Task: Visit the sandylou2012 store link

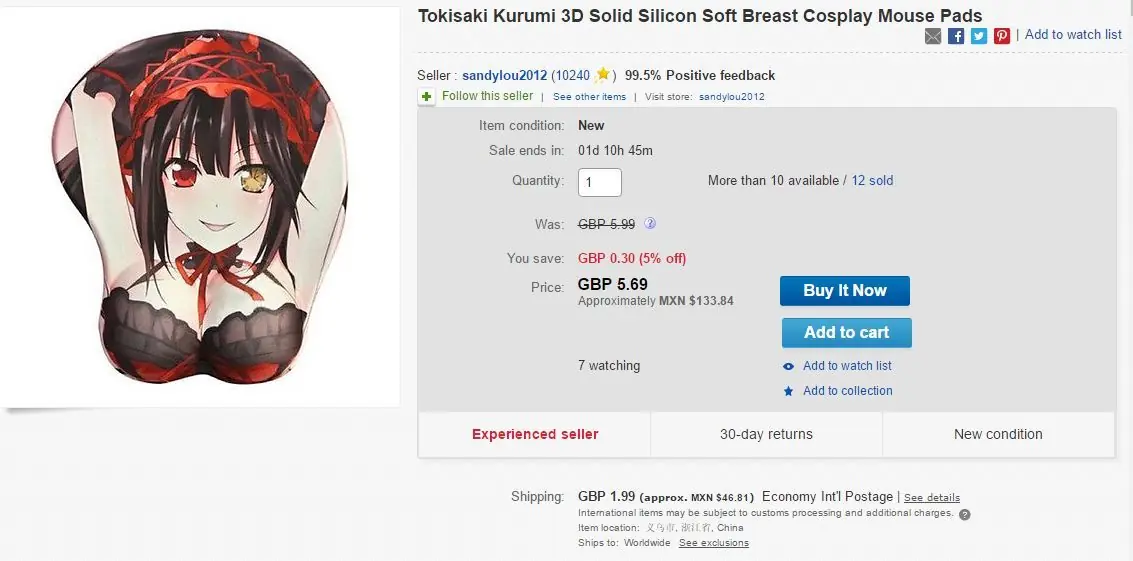Action: tap(731, 97)
